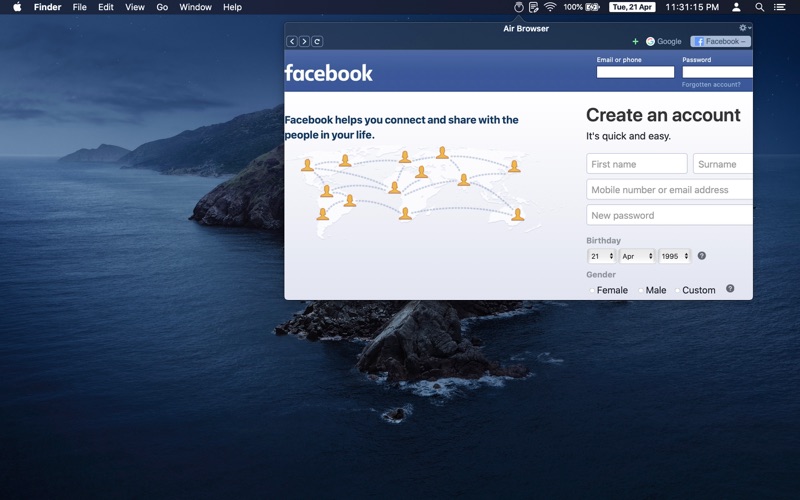The width and height of the screenshot is (800, 500).
Task: Open the Help menu
Action: [232, 7]
